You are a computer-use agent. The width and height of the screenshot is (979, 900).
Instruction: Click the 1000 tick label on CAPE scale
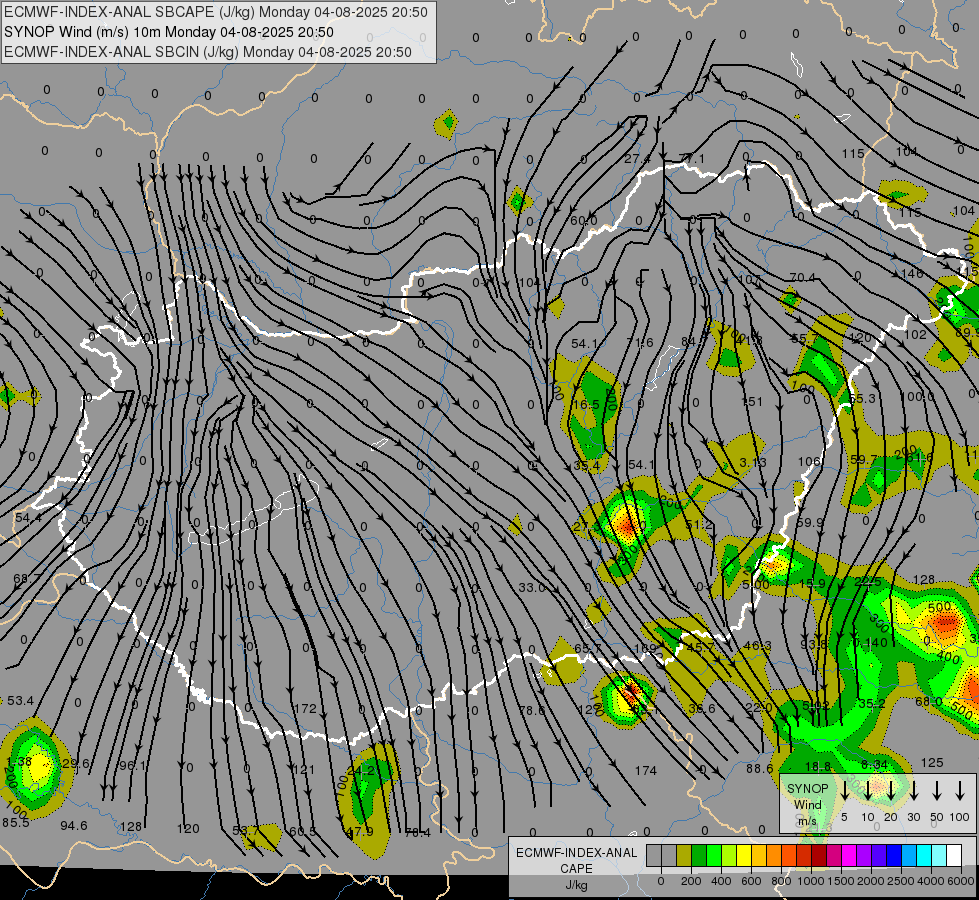811,881
